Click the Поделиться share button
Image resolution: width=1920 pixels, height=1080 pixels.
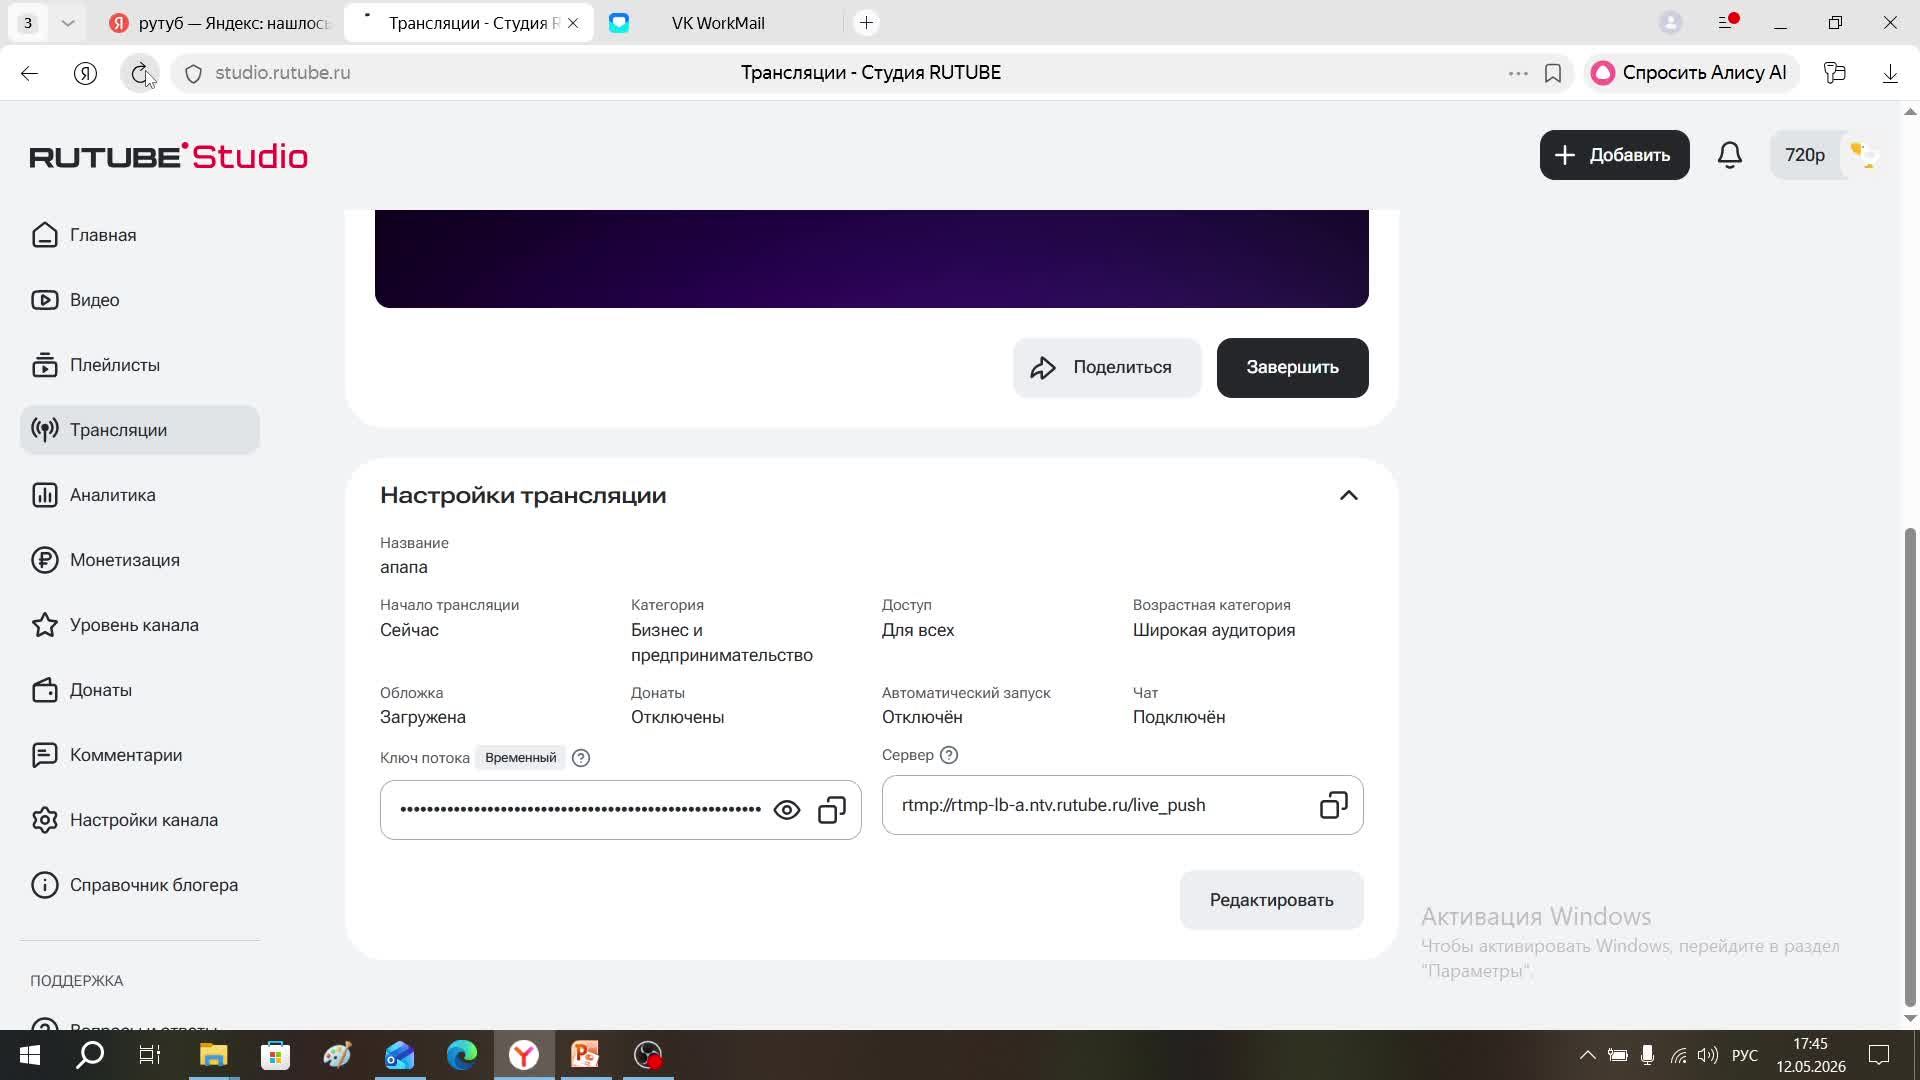(x=1107, y=368)
